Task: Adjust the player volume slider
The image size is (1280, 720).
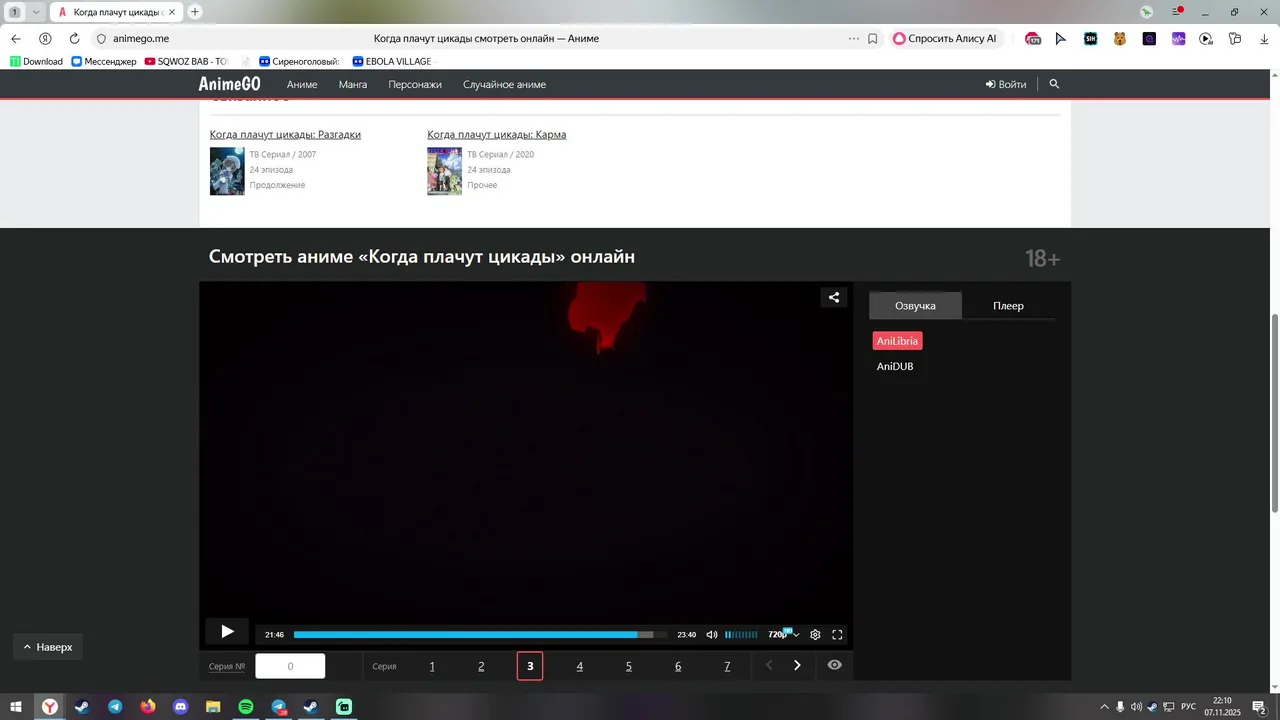Action: coord(741,635)
